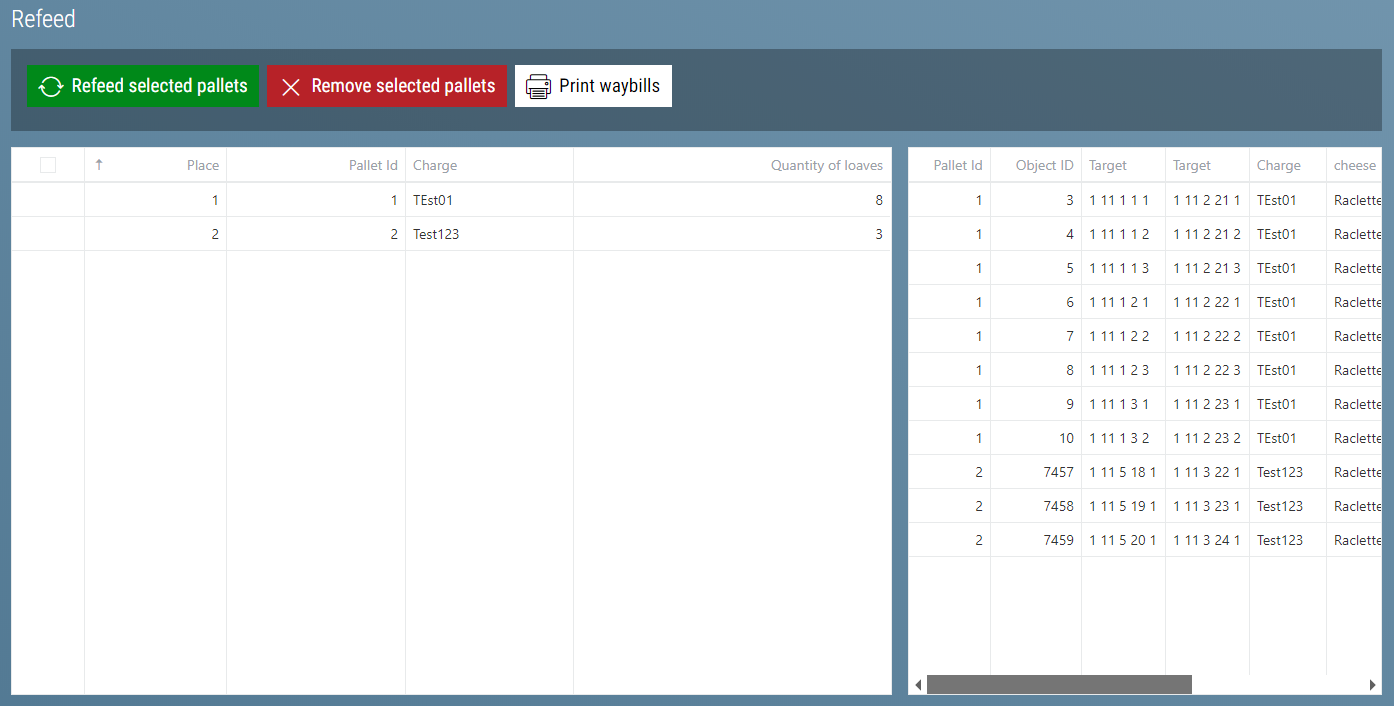Click the ascending sort arrow in the Place header
Viewport: 1394px width, 706px height.
point(99,165)
